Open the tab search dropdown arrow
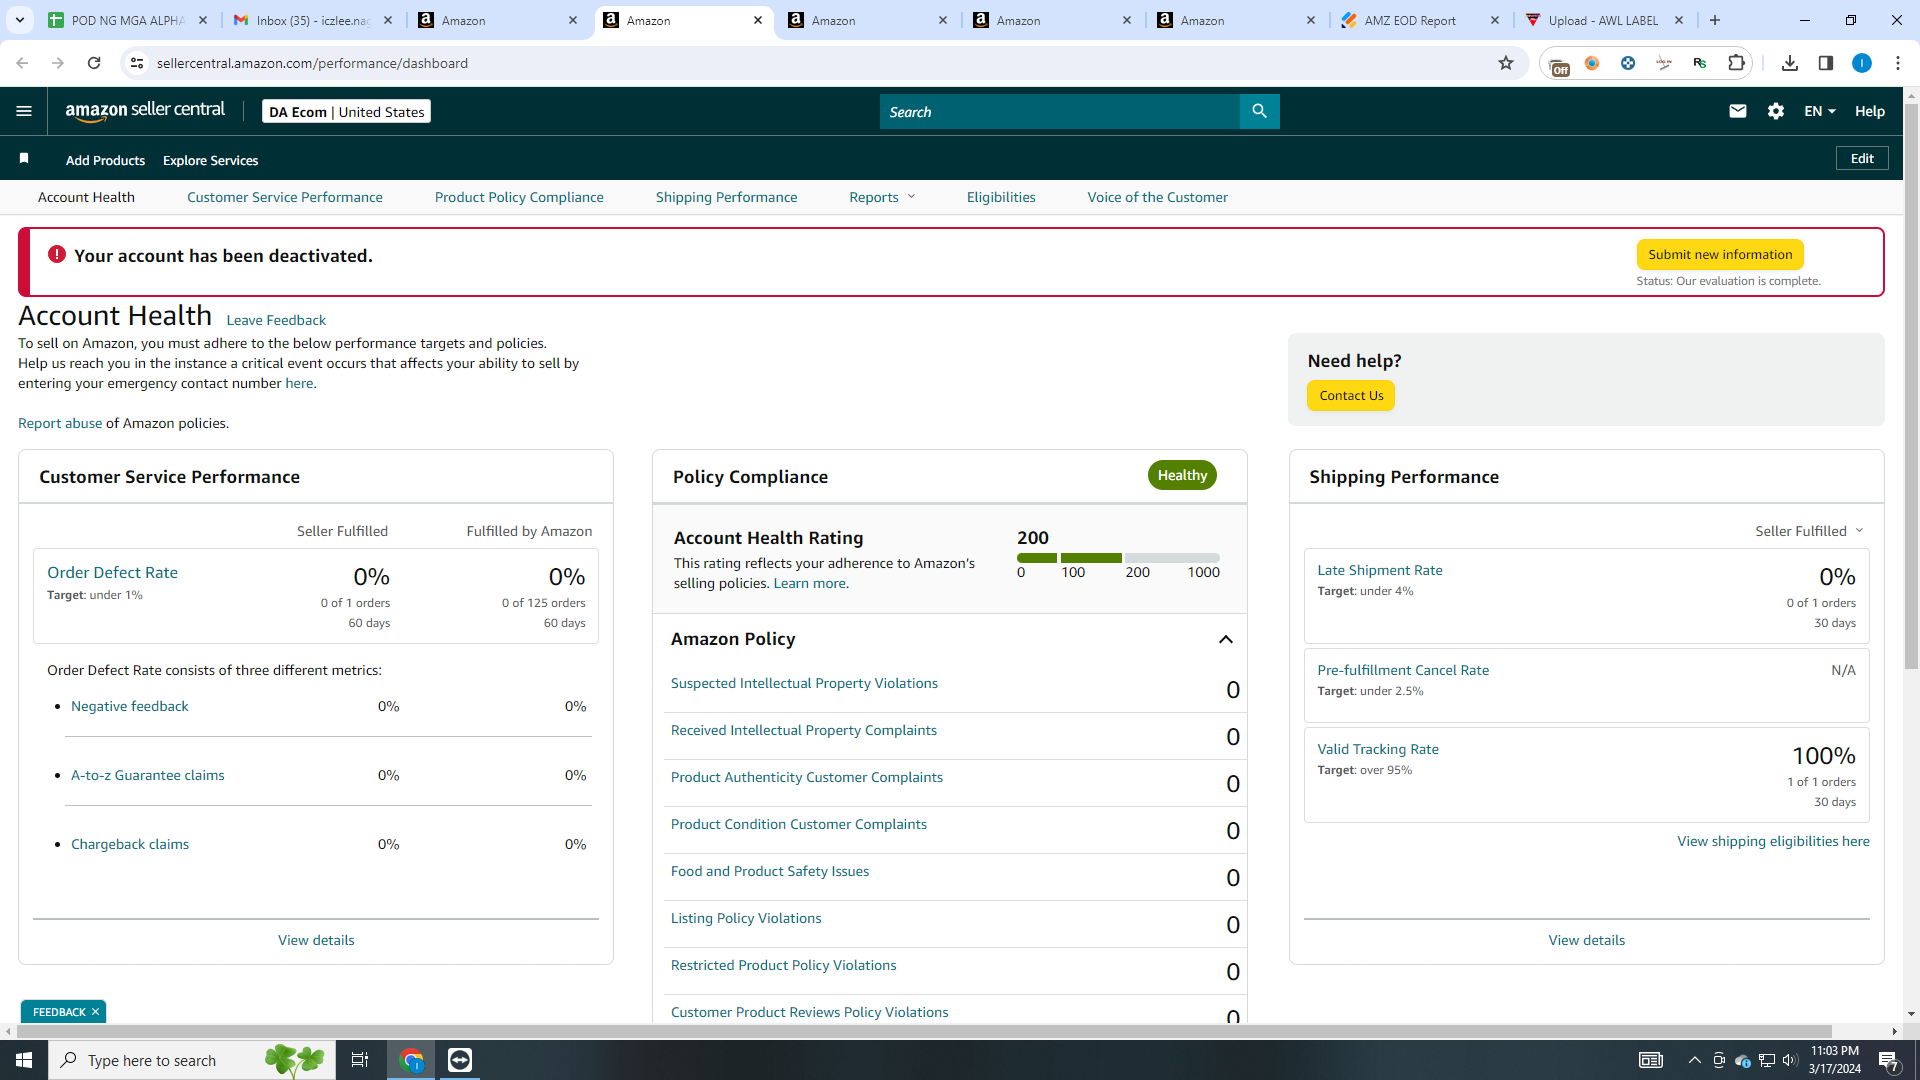 click(20, 20)
